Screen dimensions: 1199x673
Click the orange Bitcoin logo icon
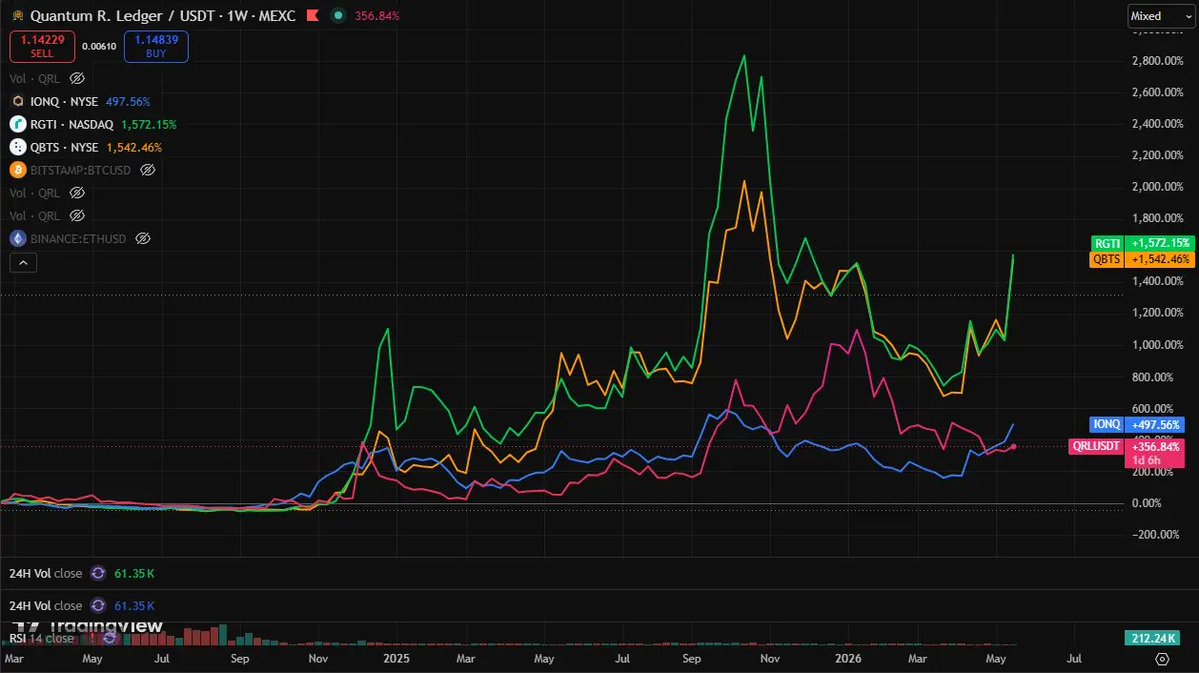coord(18,170)
